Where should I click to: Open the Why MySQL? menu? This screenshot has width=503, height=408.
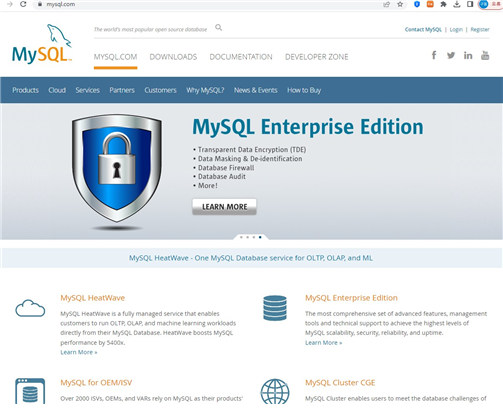coord(205,90)
